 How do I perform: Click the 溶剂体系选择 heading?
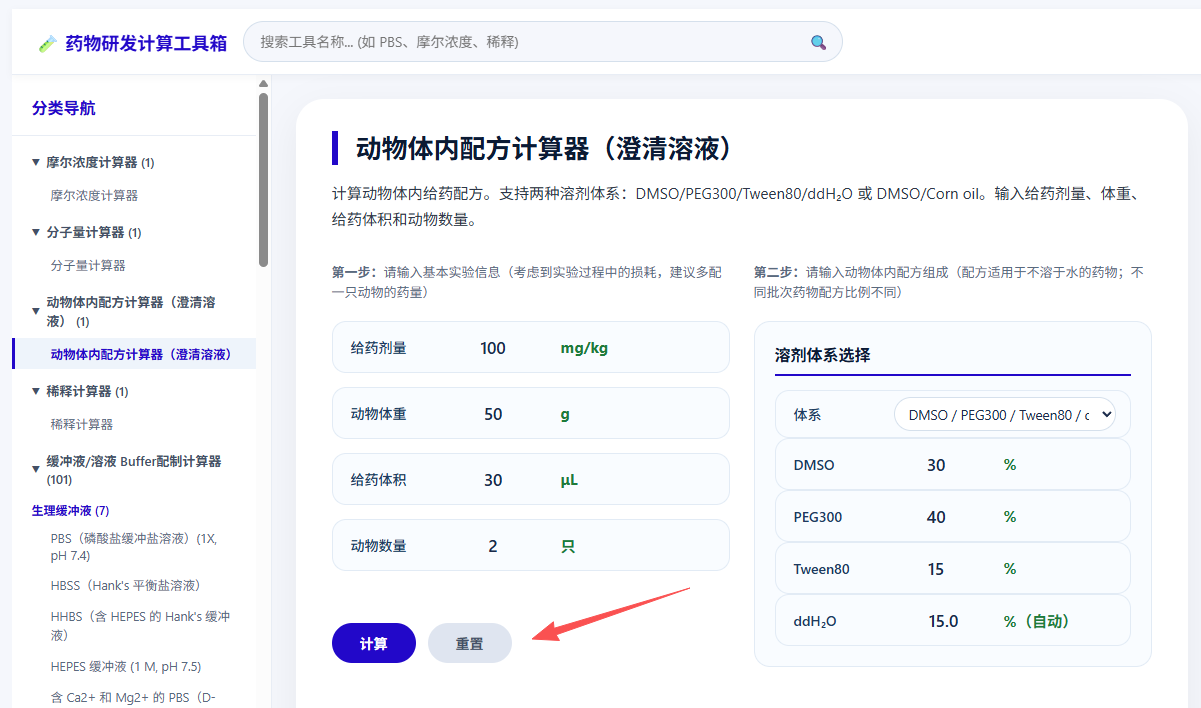coord(822,355)
